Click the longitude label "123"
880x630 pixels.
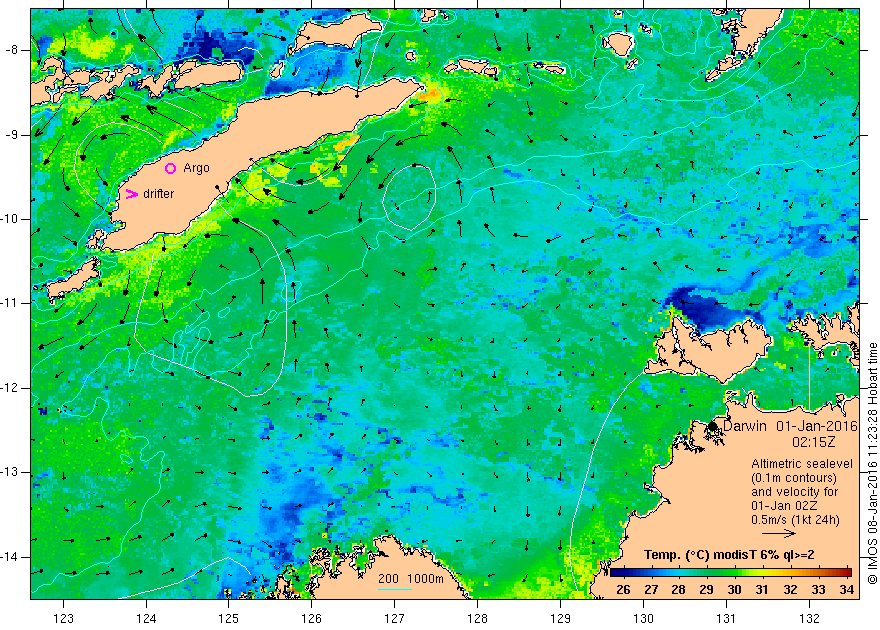point(63,618)
